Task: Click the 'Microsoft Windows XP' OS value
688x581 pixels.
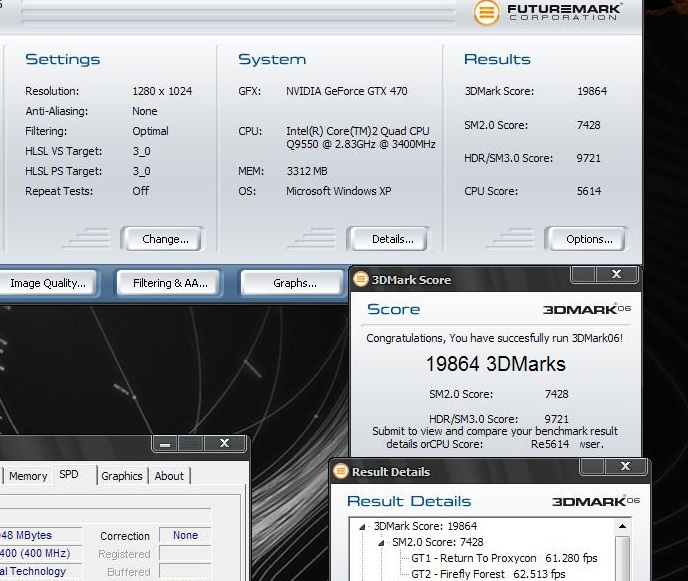Action: 339,191
